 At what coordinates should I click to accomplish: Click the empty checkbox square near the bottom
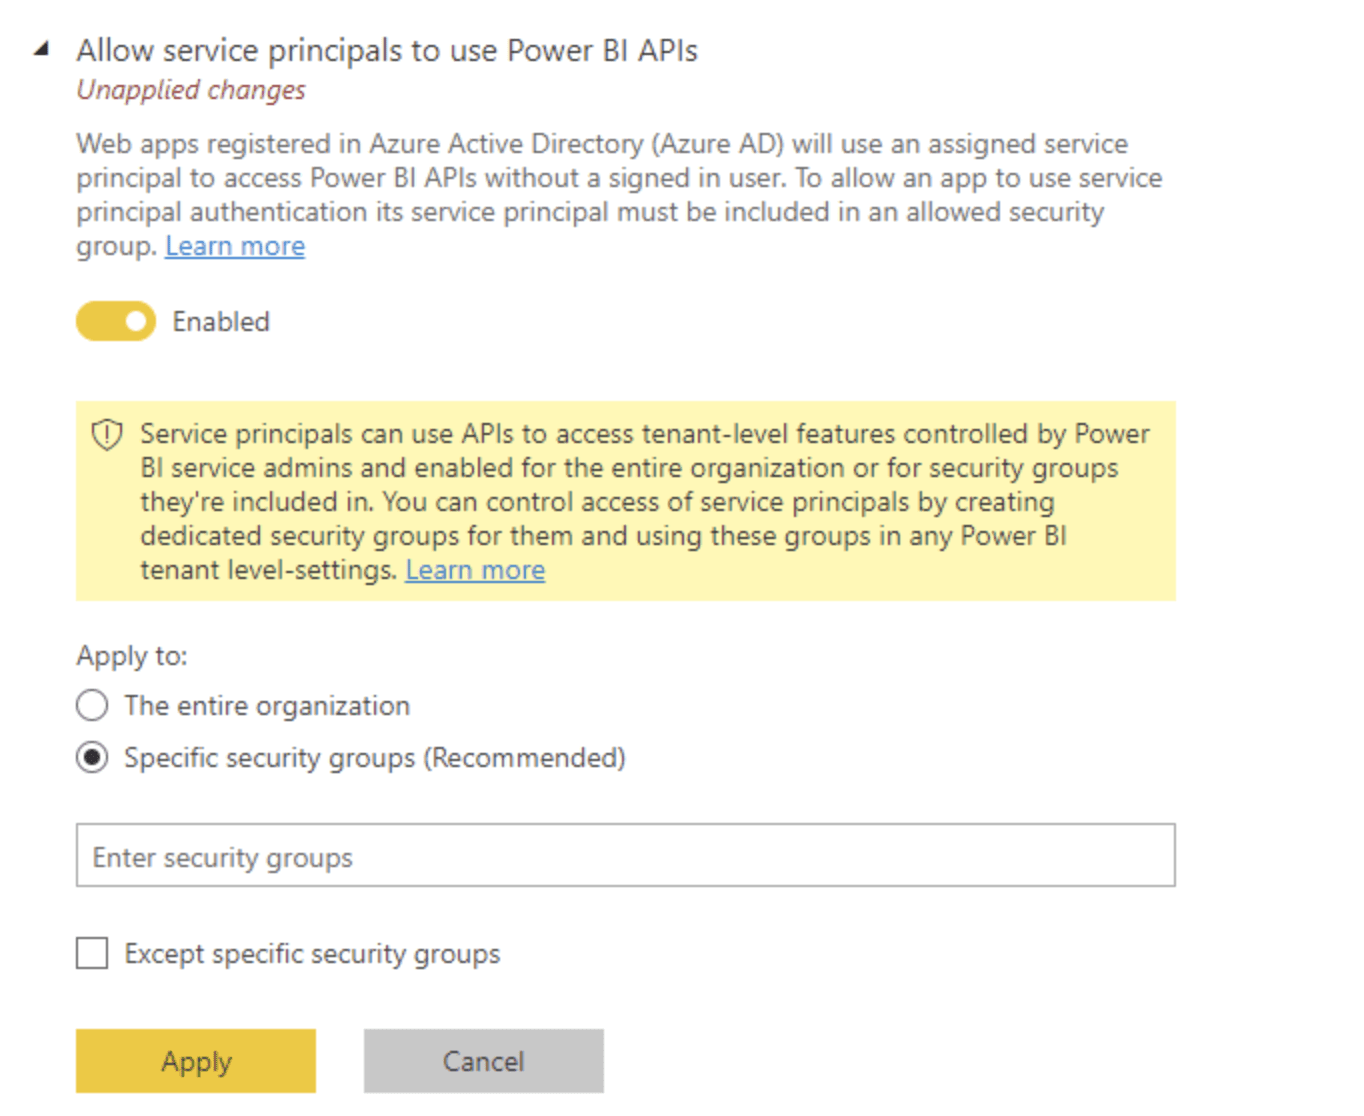tap(91, 954)
